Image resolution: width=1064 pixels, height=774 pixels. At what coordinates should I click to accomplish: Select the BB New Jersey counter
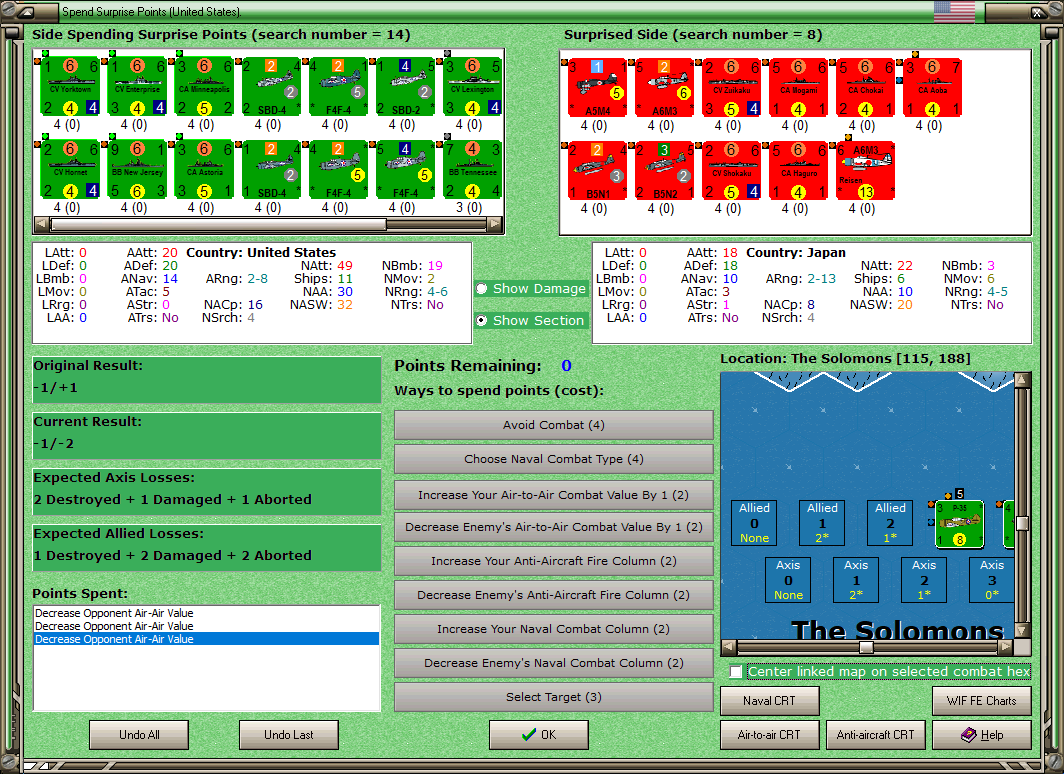(x=137, y=170)
